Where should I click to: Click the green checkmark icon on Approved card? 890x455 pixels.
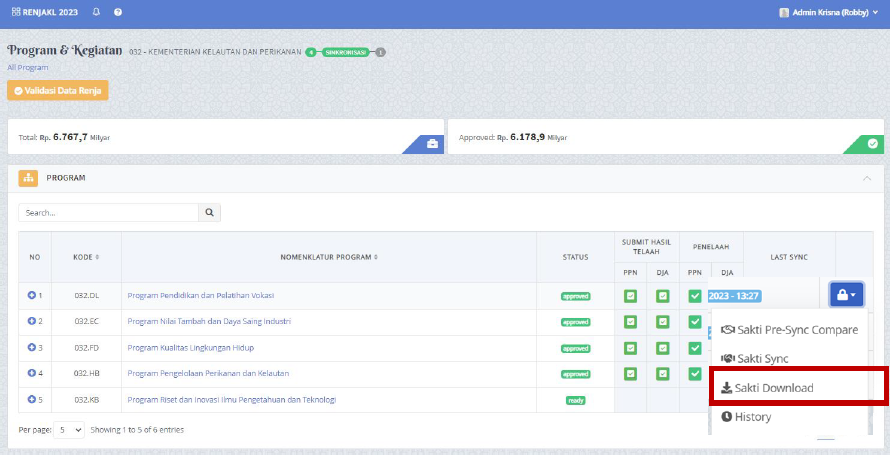pyautogui.click(x=872, y=145)
